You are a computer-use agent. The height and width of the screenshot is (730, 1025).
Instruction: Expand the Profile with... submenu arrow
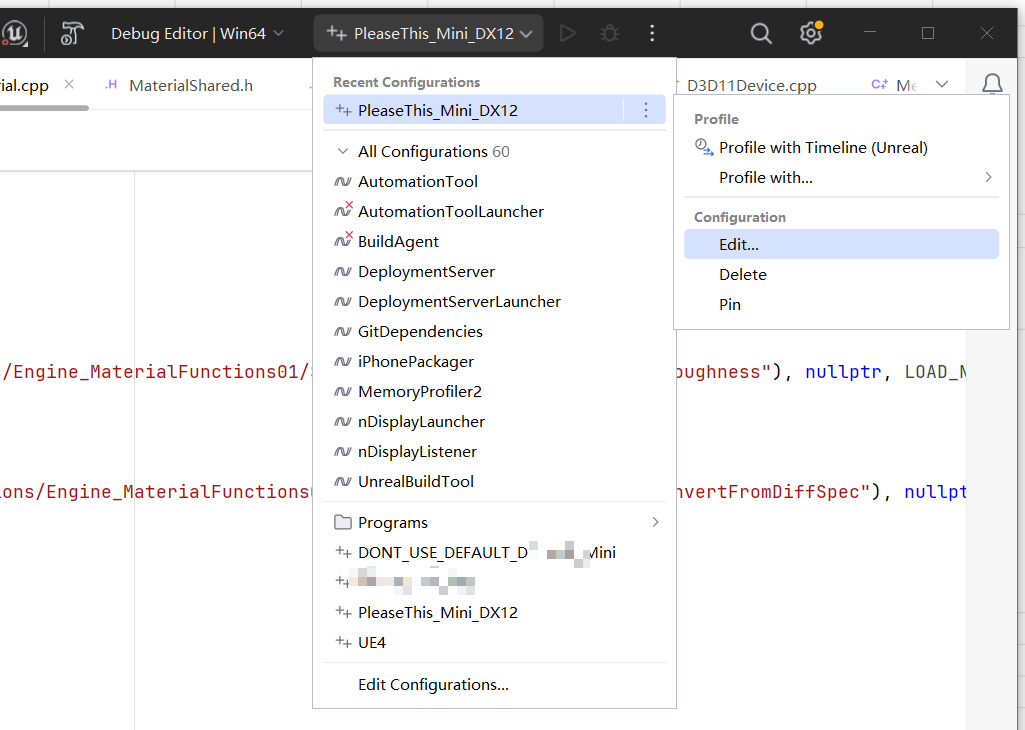[x=988, y=177]
